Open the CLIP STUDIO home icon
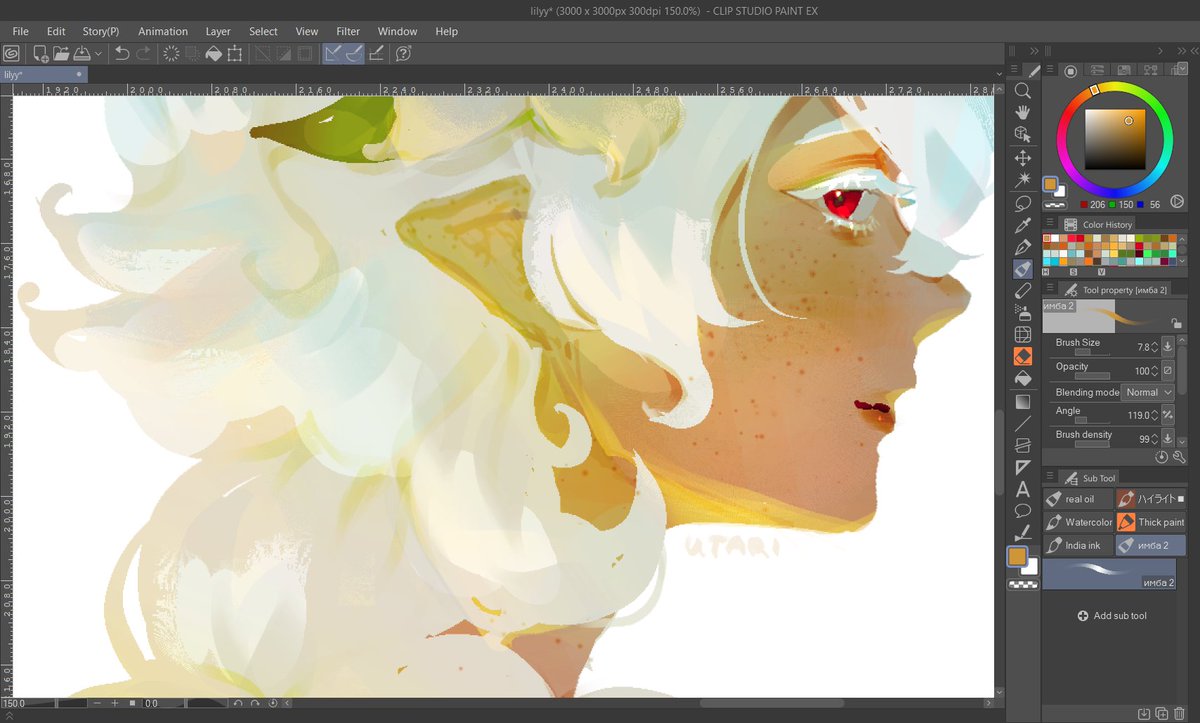1200x723 pixels. coord(11,53)
